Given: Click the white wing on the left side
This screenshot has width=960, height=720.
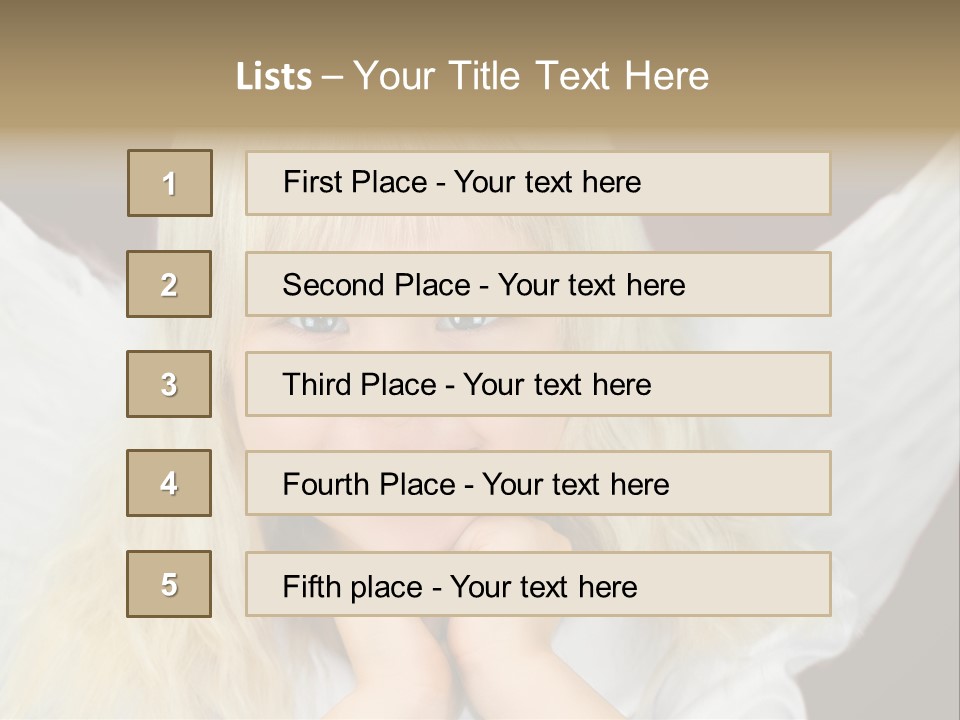Looking at the screenshot, I should click(60, 320).
